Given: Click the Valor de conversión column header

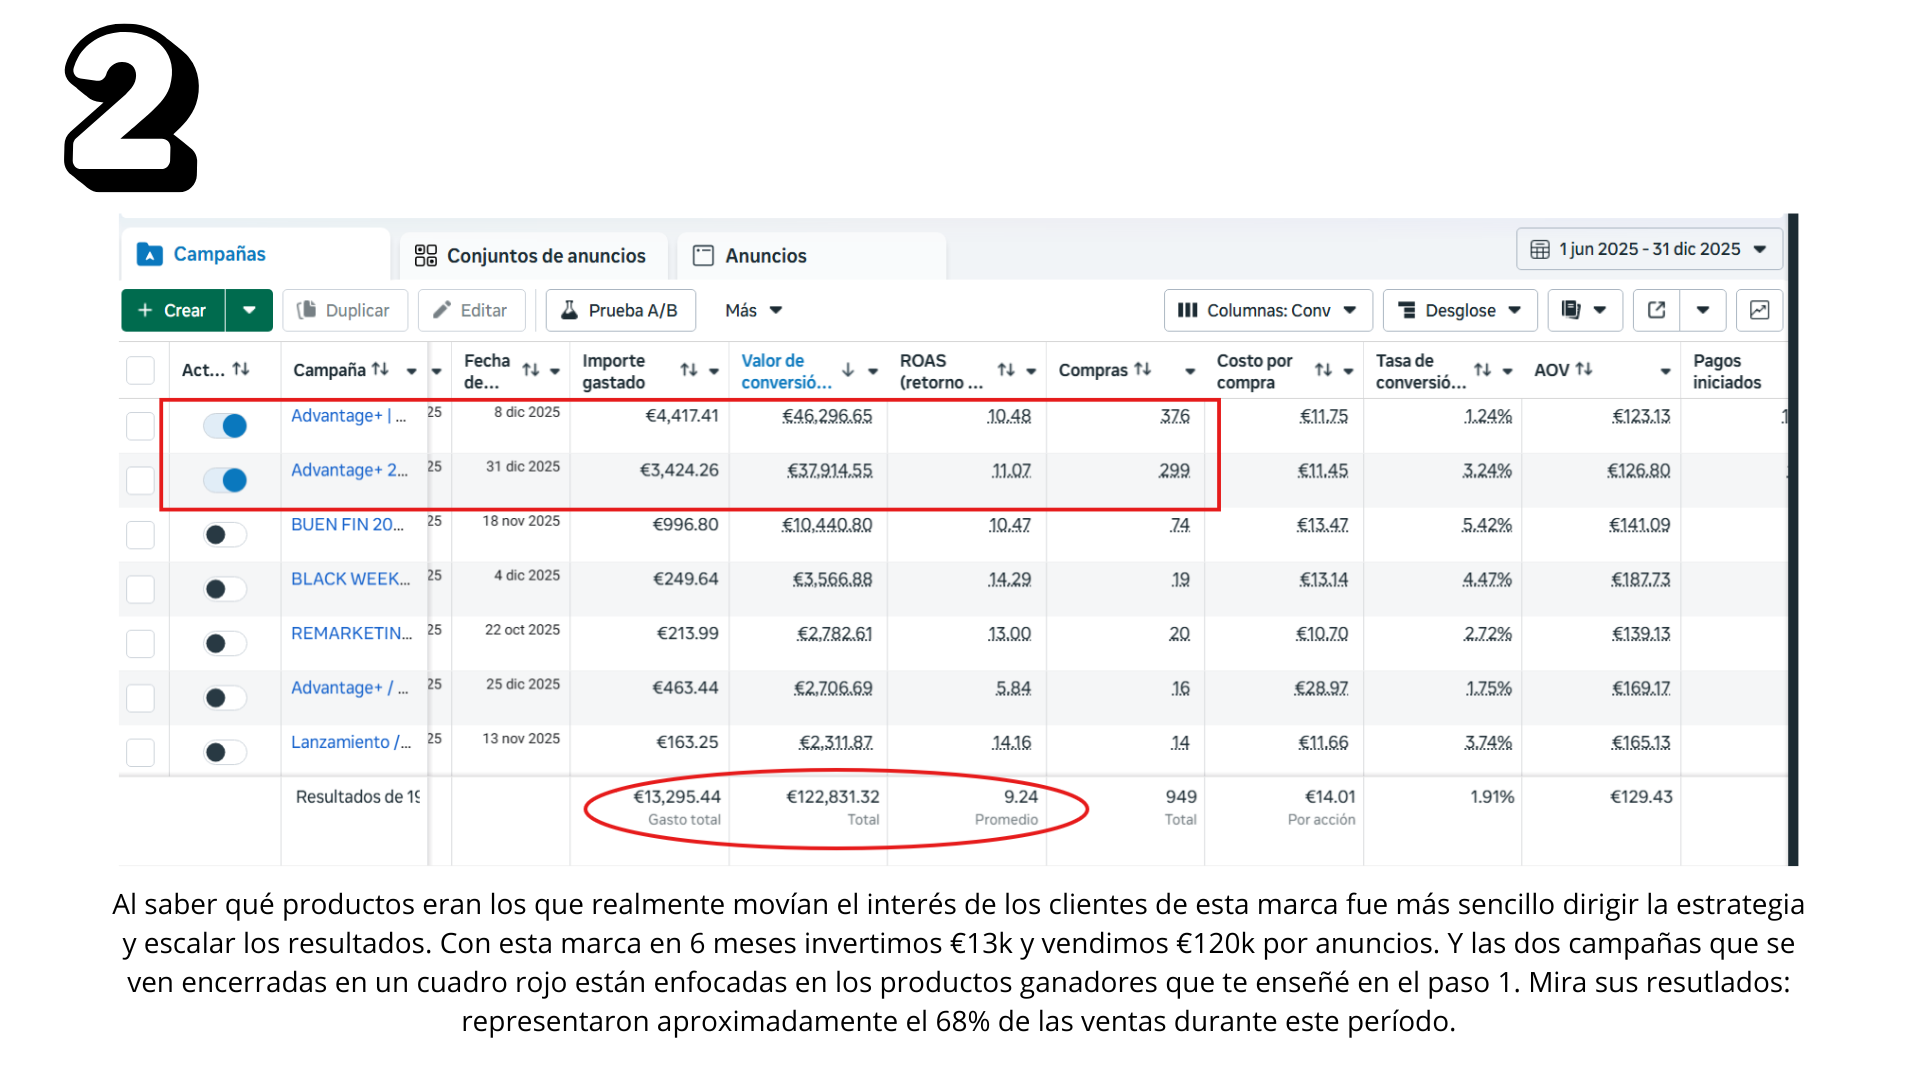Looking at the screenshot, I should 785,371.
